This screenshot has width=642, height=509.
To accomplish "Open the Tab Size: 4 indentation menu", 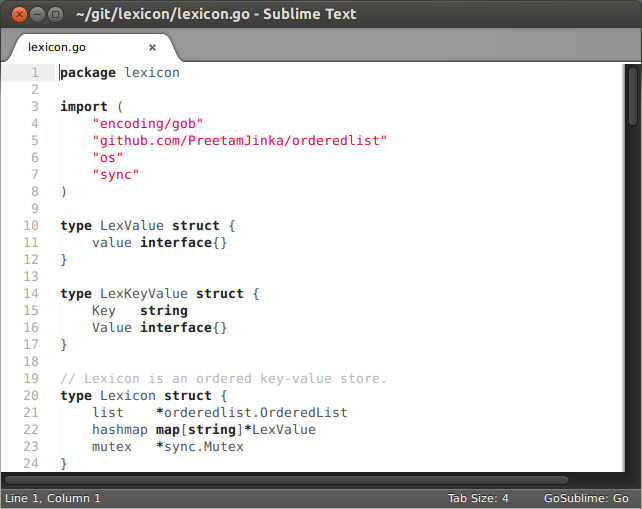I will coord(478,497).
